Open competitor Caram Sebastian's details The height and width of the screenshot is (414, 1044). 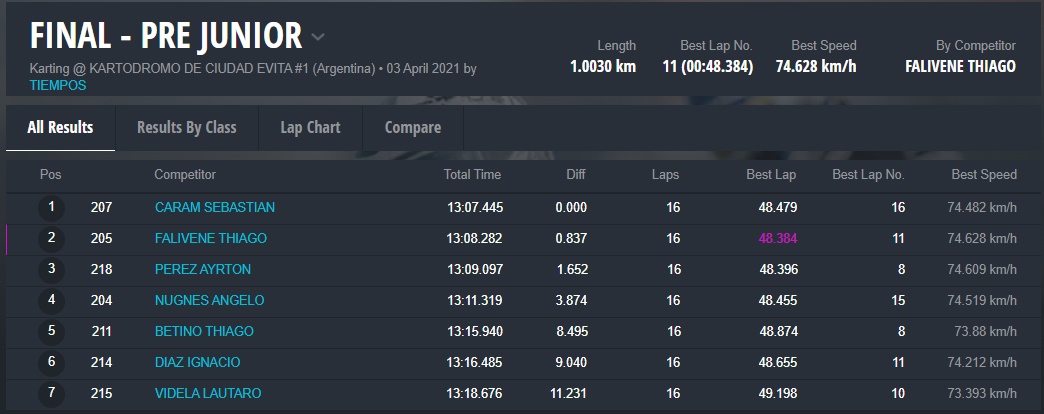(215, 207)
